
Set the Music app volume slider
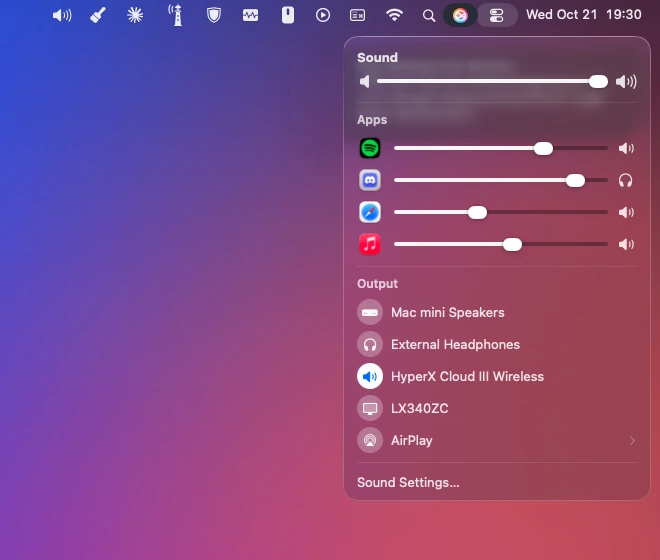tap(501, 244)
